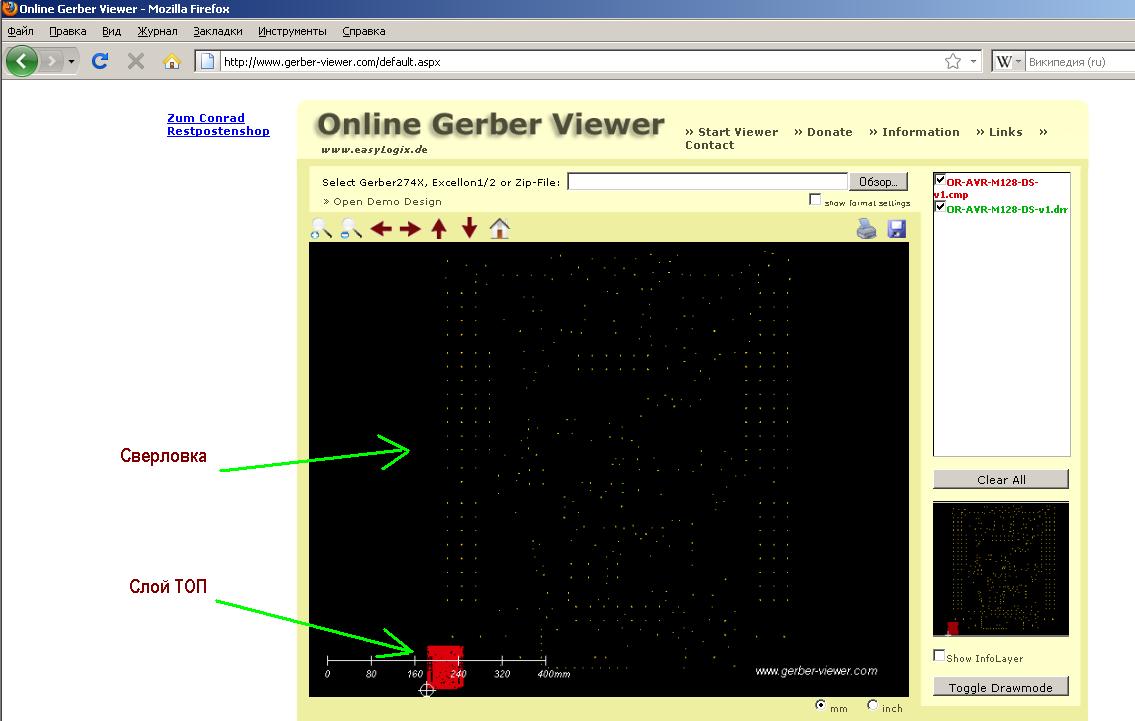
Task: Pan view up with red arrow
Action: tap(439, 229)
